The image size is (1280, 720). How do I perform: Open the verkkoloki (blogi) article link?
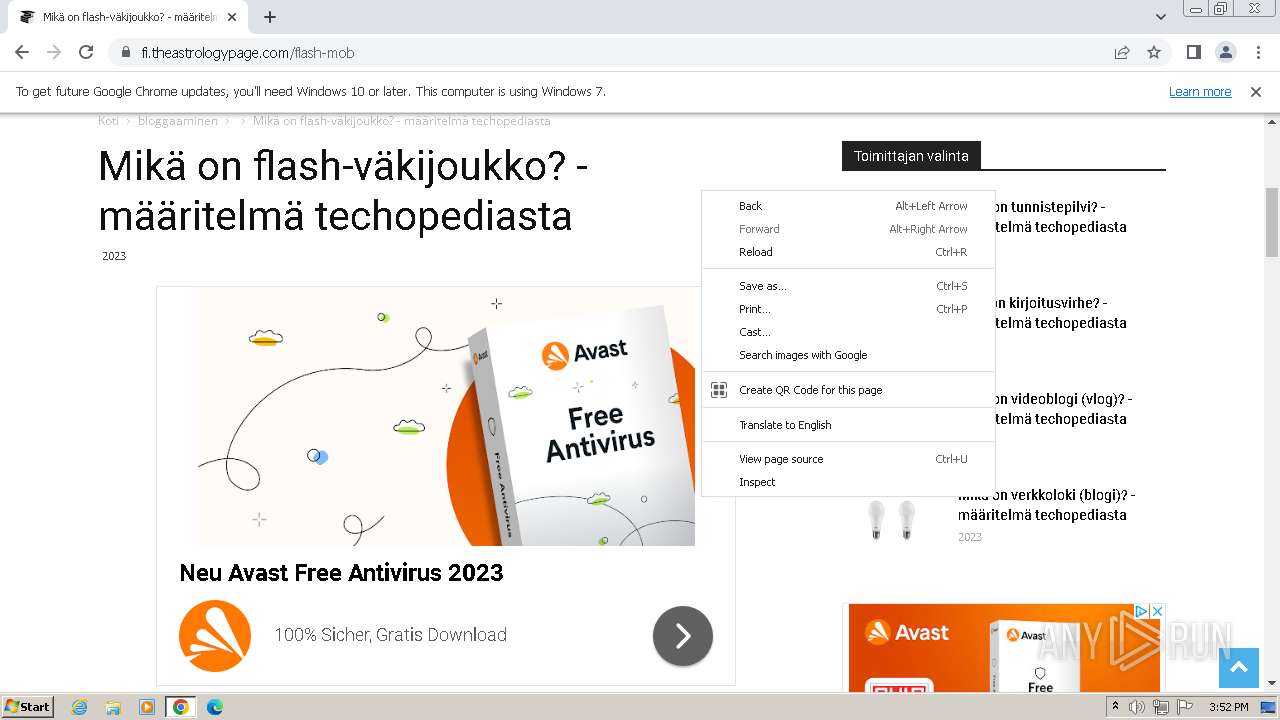pyautogui.click(x=1046, y=505)
